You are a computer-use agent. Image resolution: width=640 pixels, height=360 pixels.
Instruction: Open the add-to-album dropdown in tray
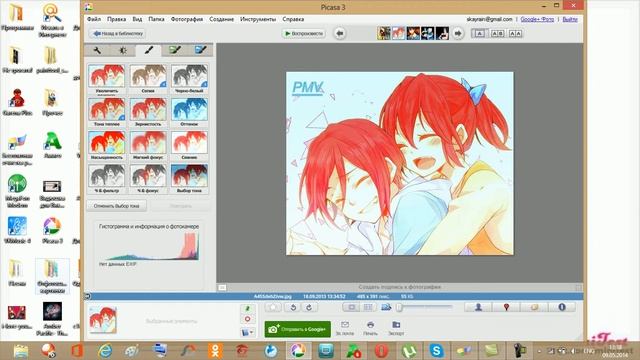pyautogui.click(x=247, y=332)
